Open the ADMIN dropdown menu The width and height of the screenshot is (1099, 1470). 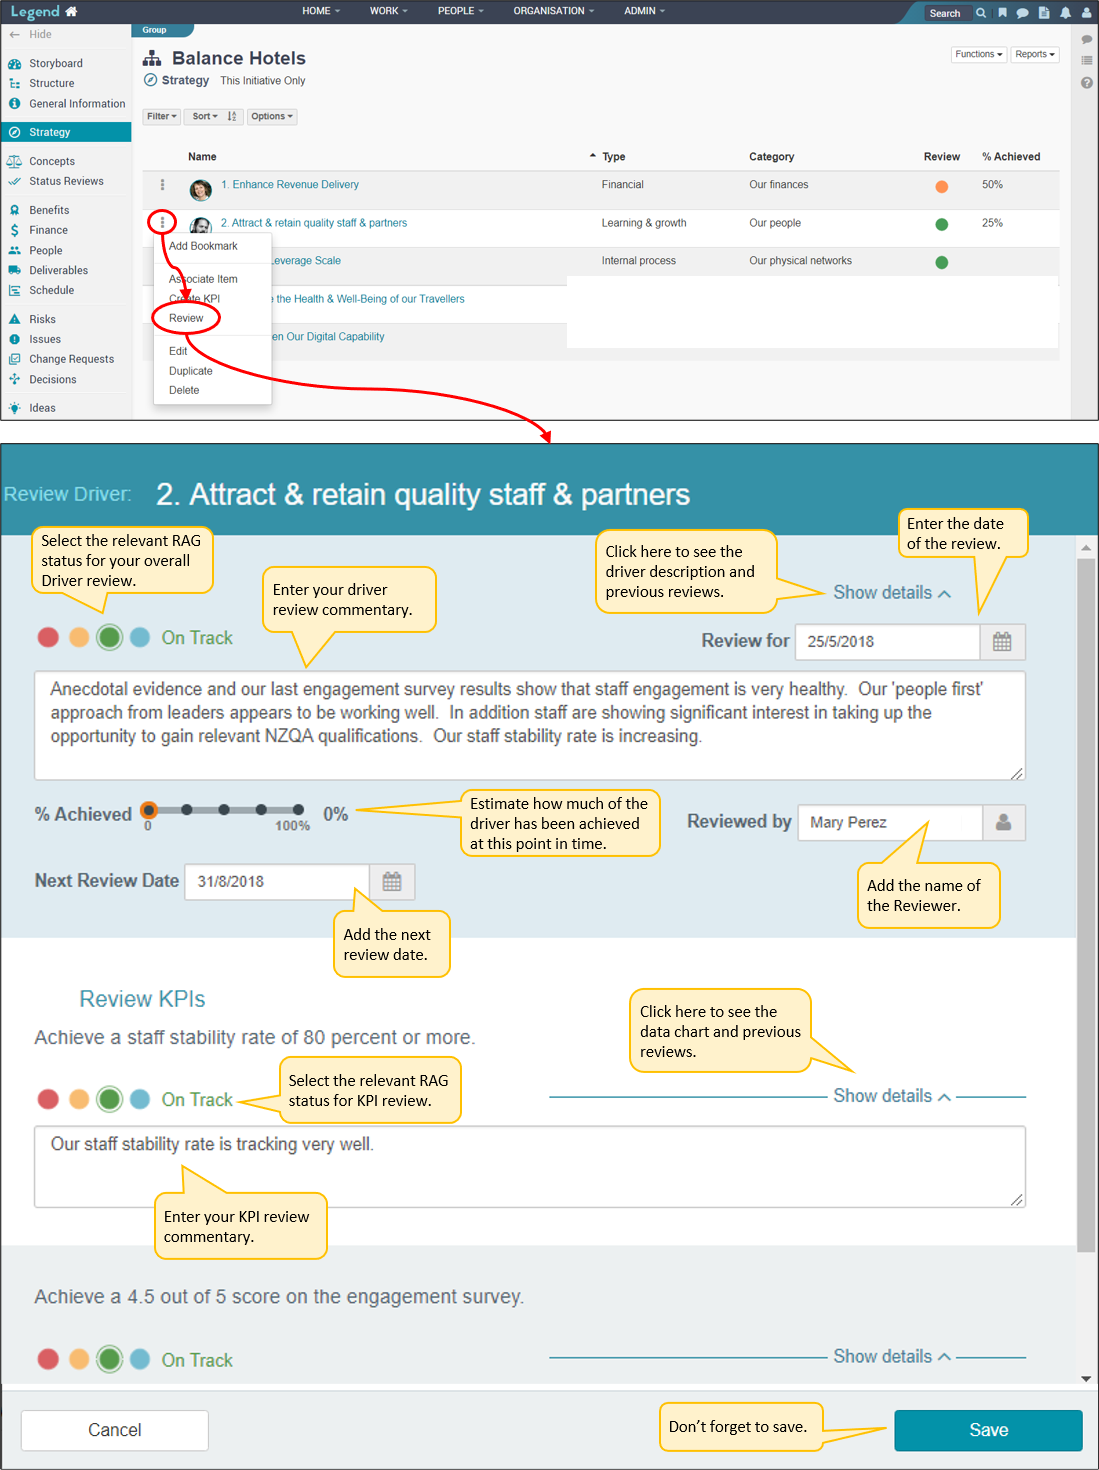pyautogui.click(x=645, y=11)
